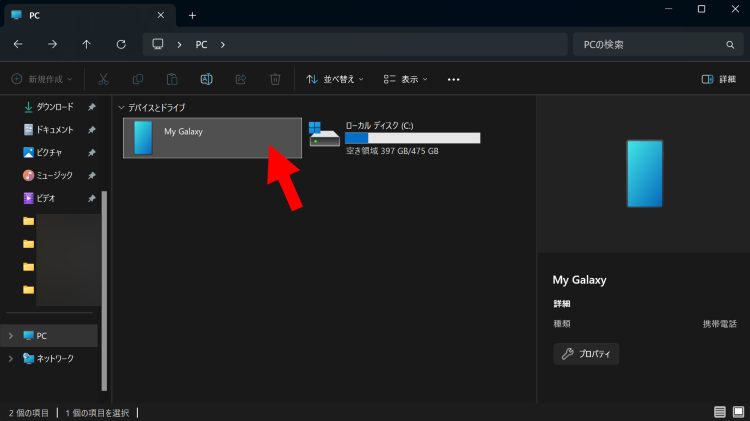
Task: Open ミュージック in the sidebar
Action: [48, 176]
